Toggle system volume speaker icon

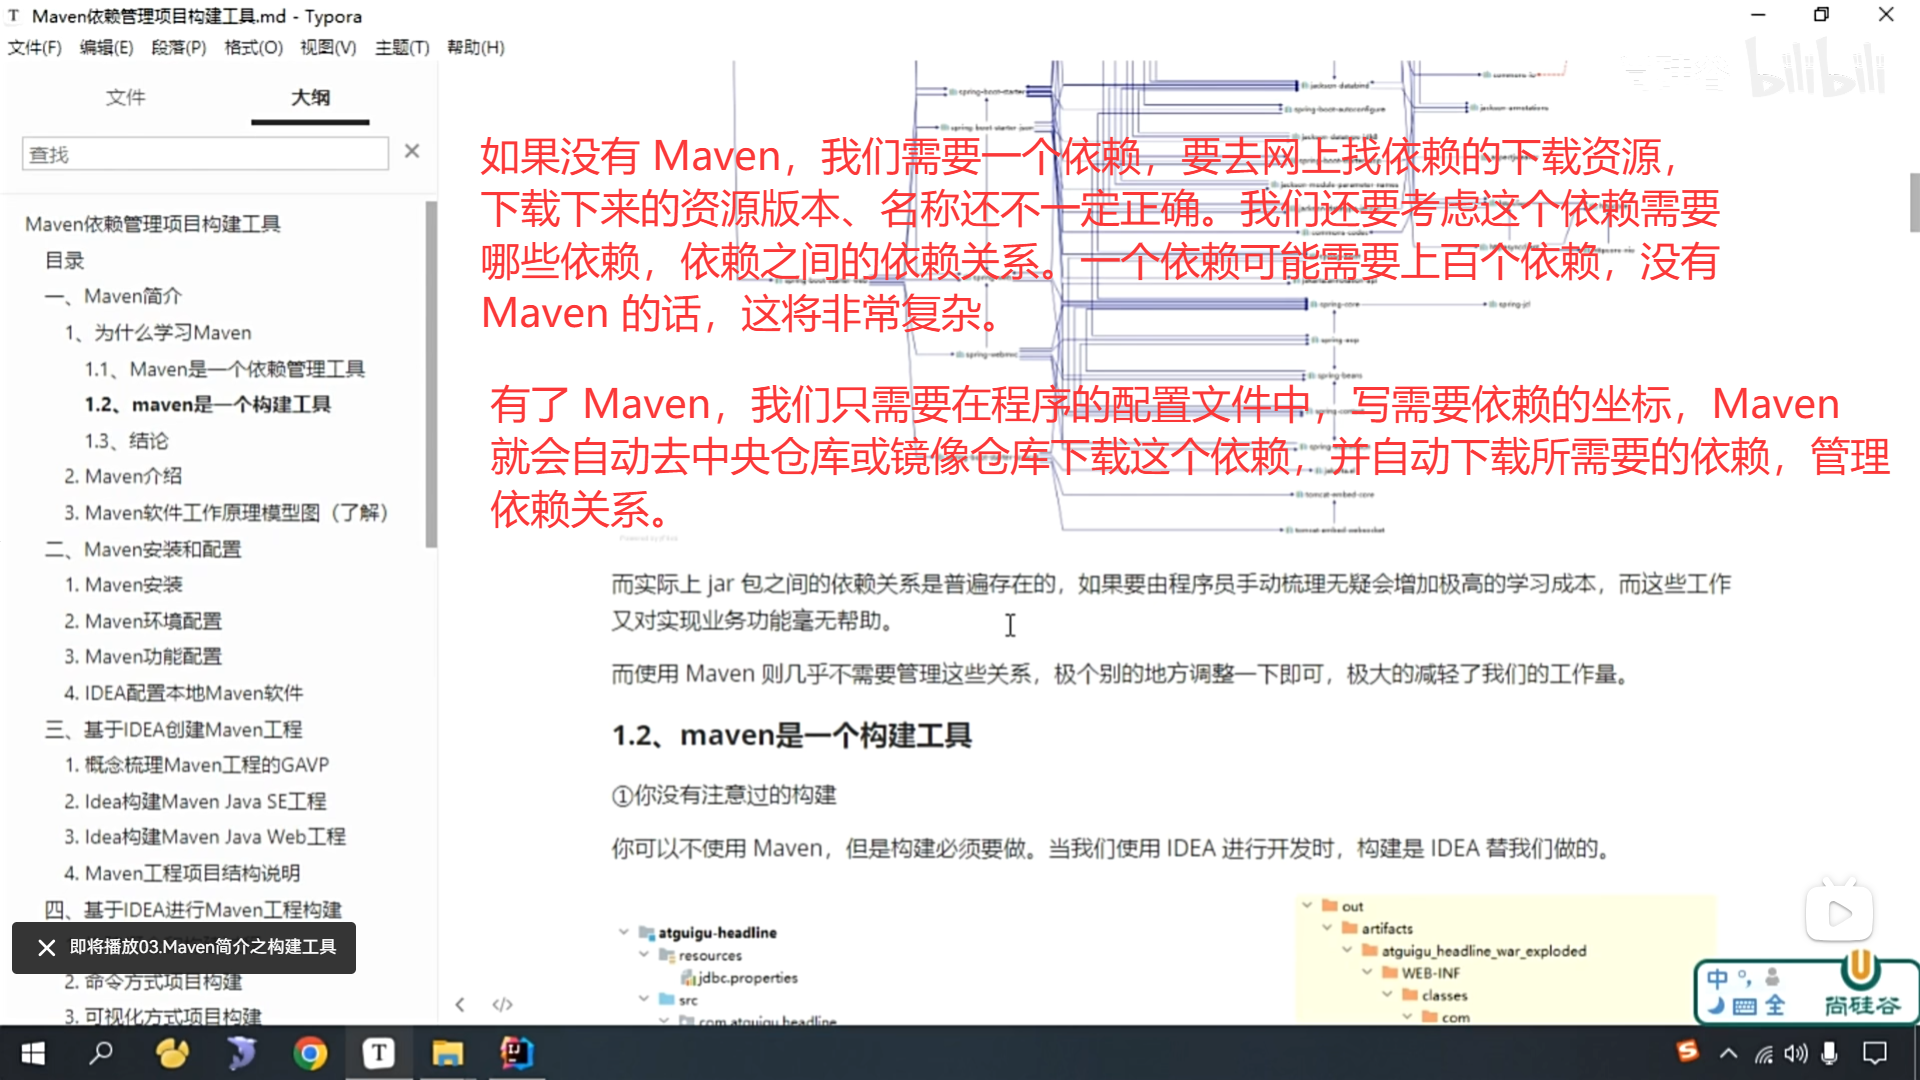coord(1795,1053)
